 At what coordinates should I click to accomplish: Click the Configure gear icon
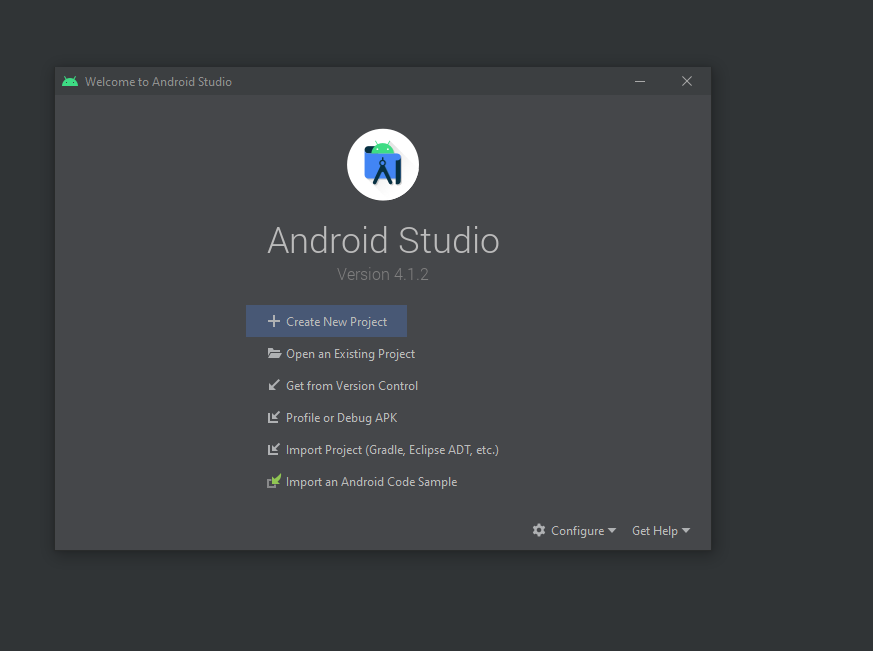[x=539, y=531]
